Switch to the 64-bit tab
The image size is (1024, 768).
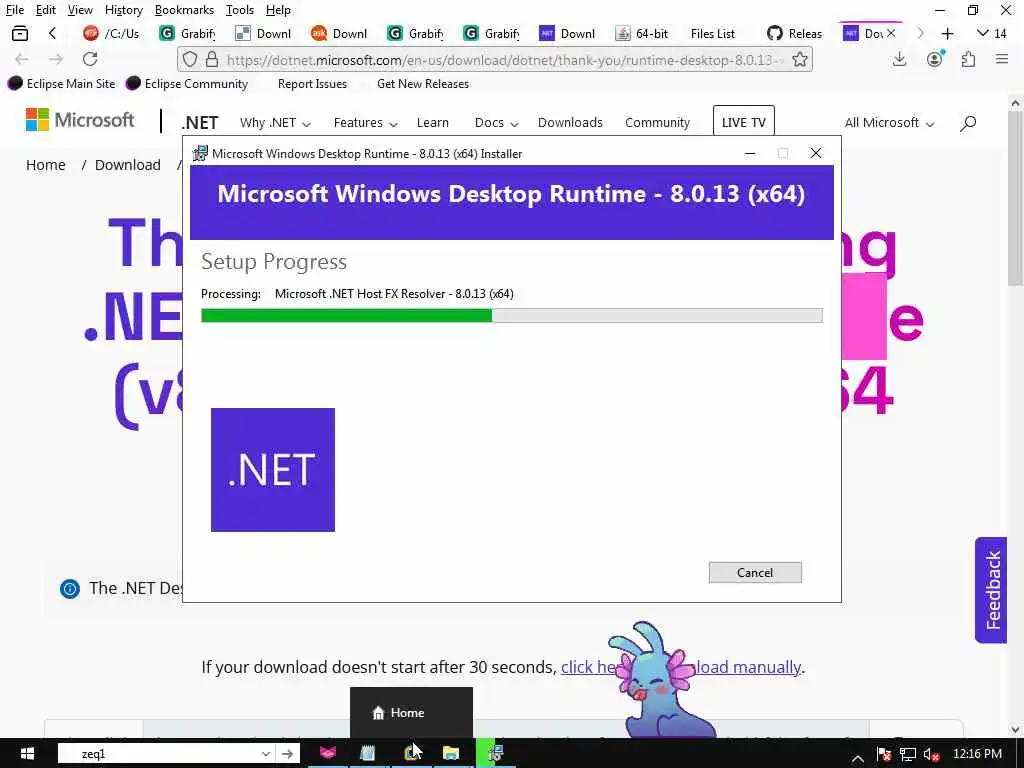point(643,33)
